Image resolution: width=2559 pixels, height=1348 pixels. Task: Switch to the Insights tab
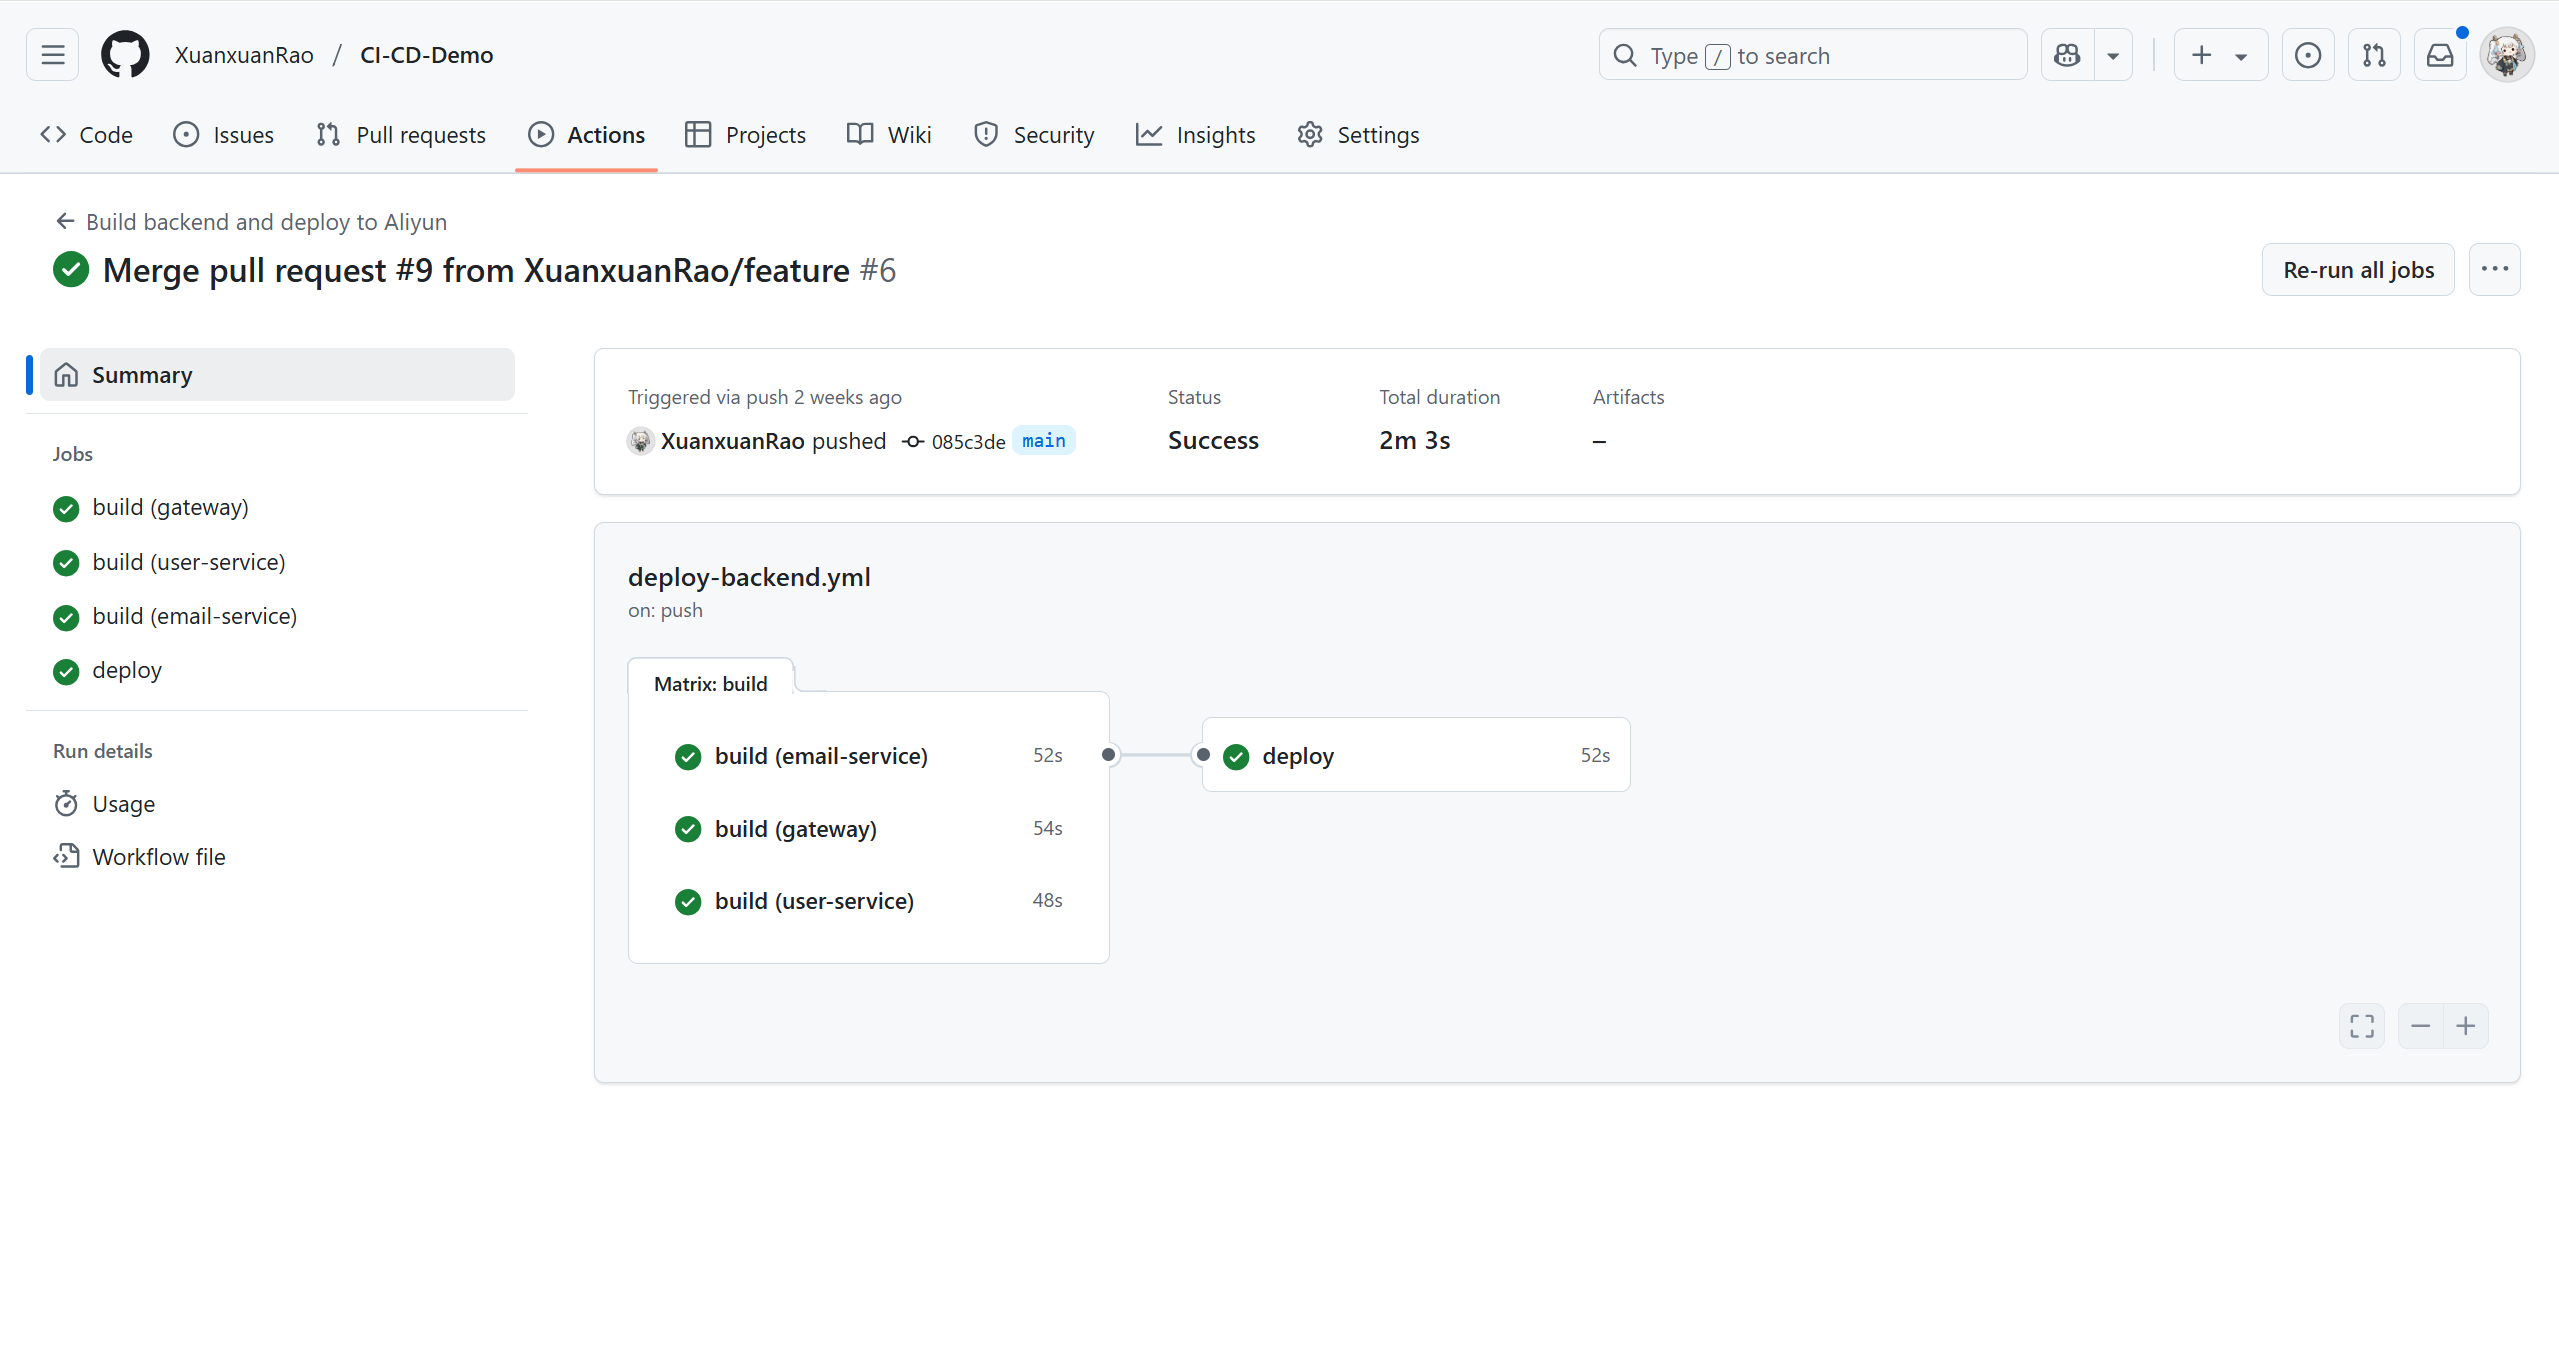[x=1196, y=135]
